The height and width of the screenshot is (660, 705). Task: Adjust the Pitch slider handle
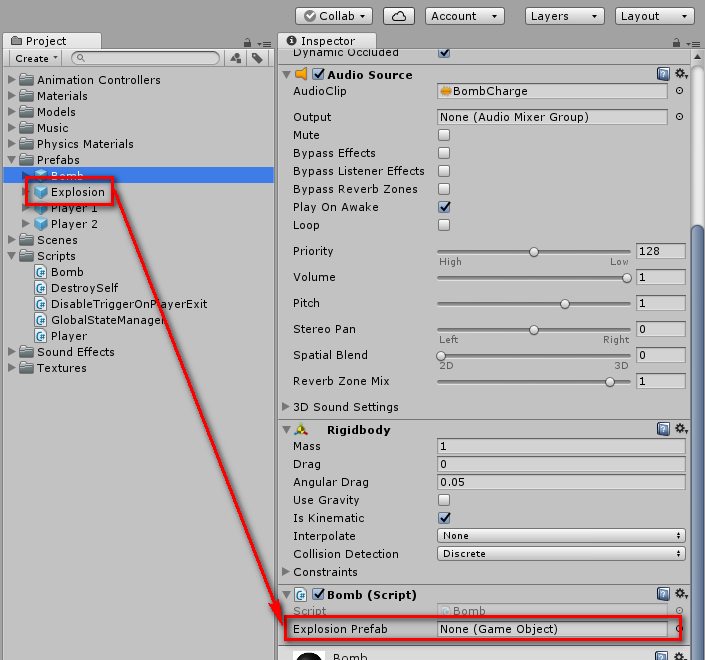pos(565,304)
